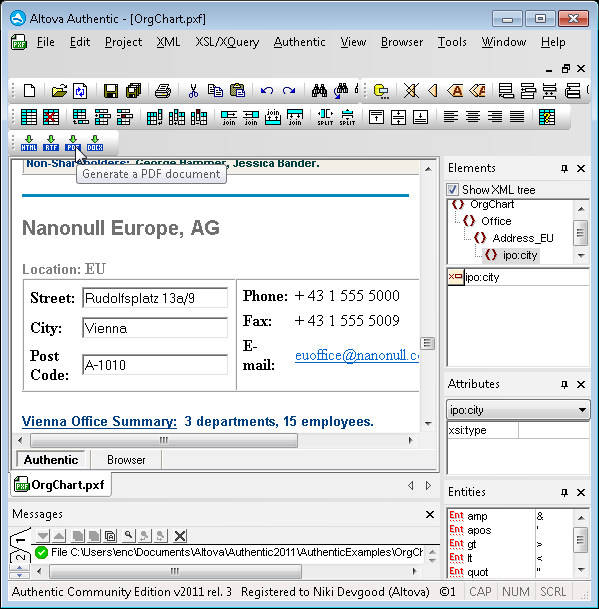Image resolution: width=599 pixels, height=609 pixels.
Task: Click the Save All icon
Action: (x=134, y=91)
